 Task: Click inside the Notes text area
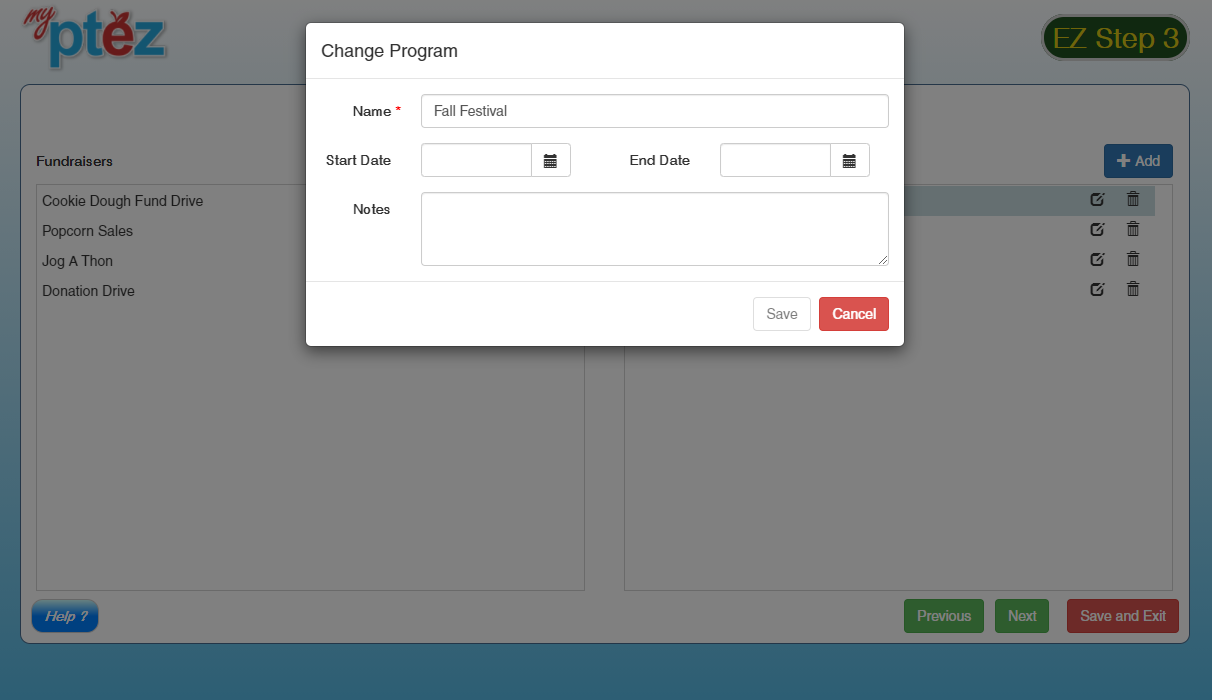[654, 229]
